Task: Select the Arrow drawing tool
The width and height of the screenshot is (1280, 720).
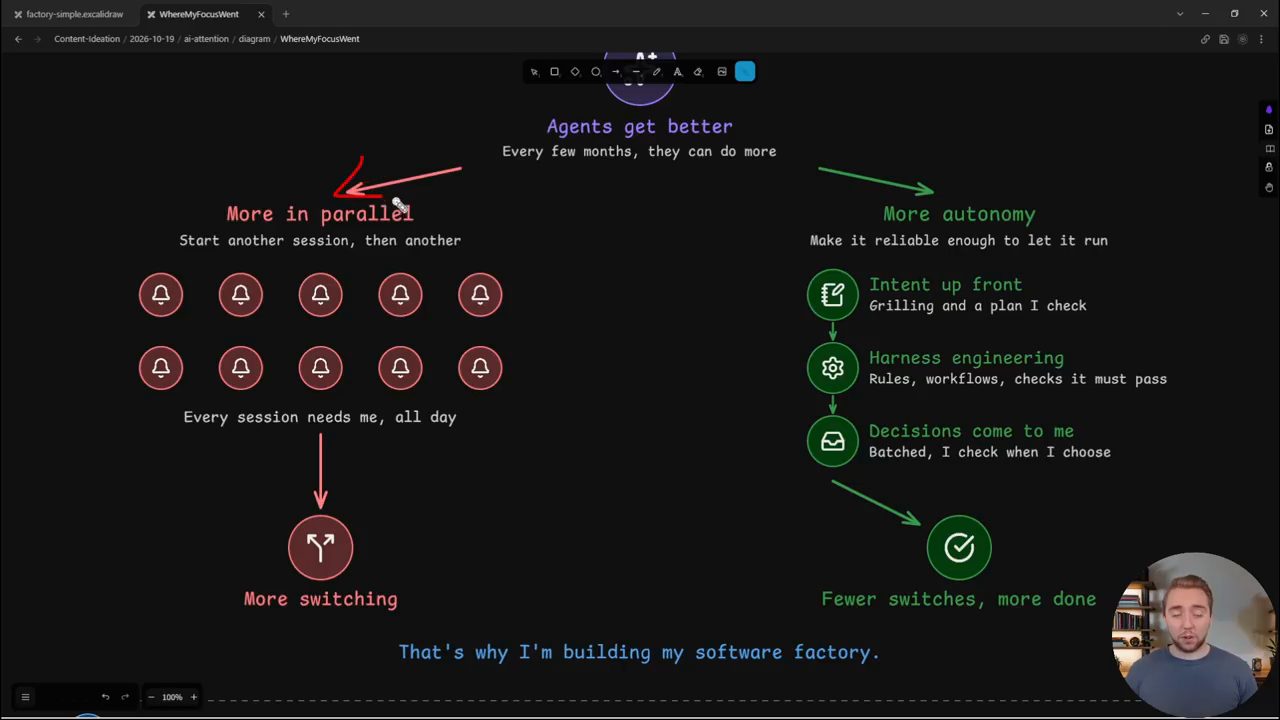Action: [x=616, y=72]
